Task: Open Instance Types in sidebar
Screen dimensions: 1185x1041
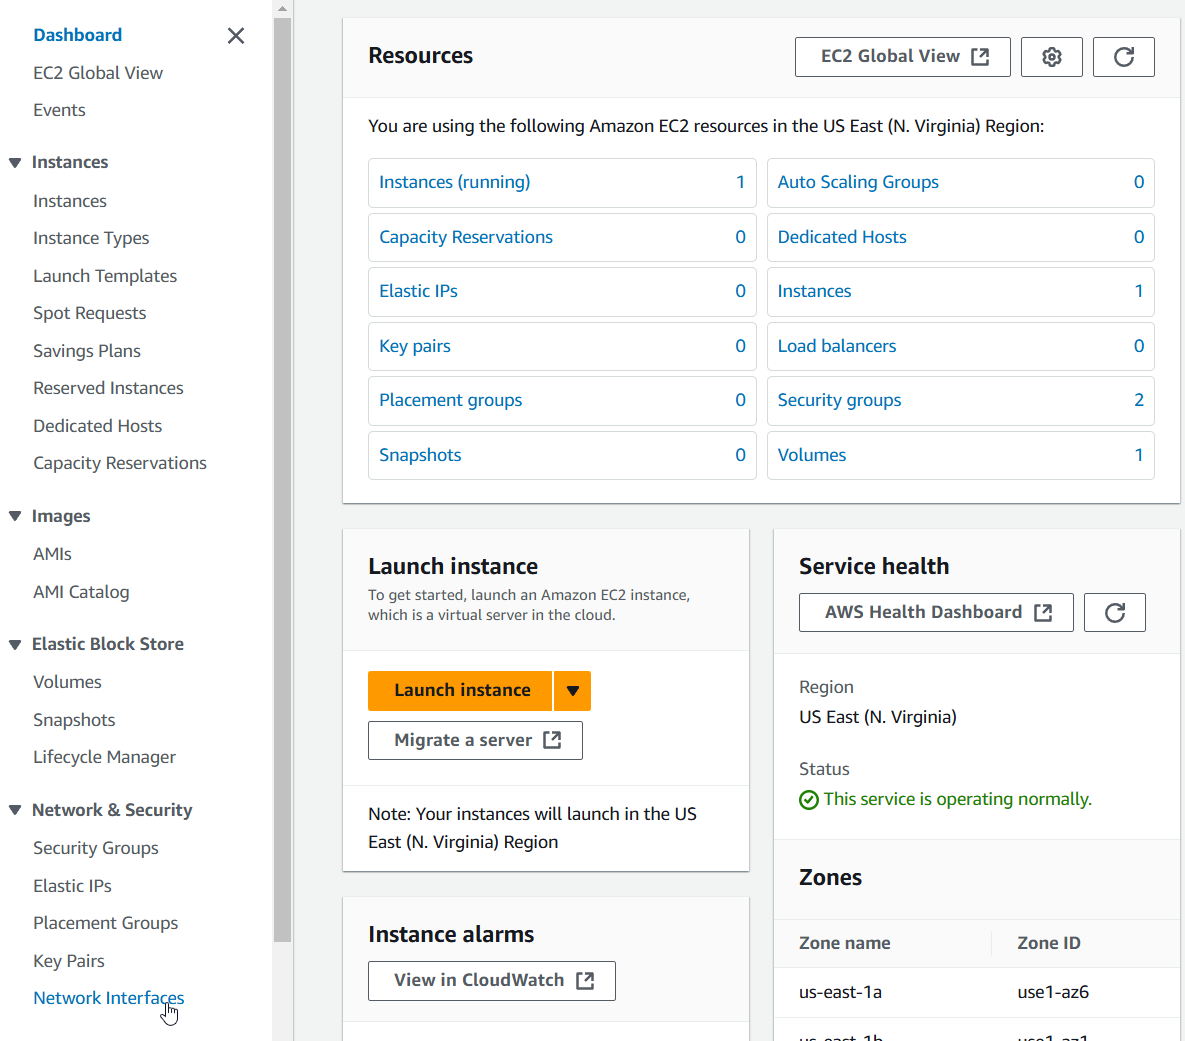Action: click(91, 238)
